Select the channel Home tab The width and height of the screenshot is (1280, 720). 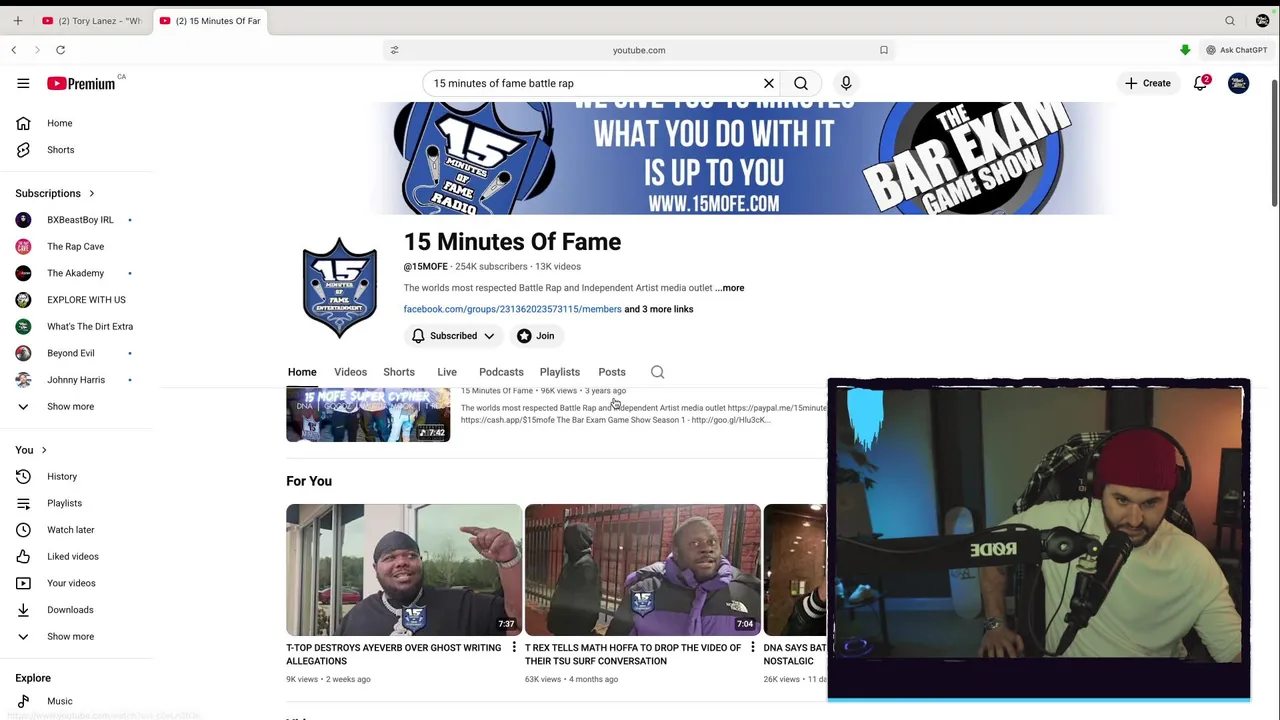point(302,372)
